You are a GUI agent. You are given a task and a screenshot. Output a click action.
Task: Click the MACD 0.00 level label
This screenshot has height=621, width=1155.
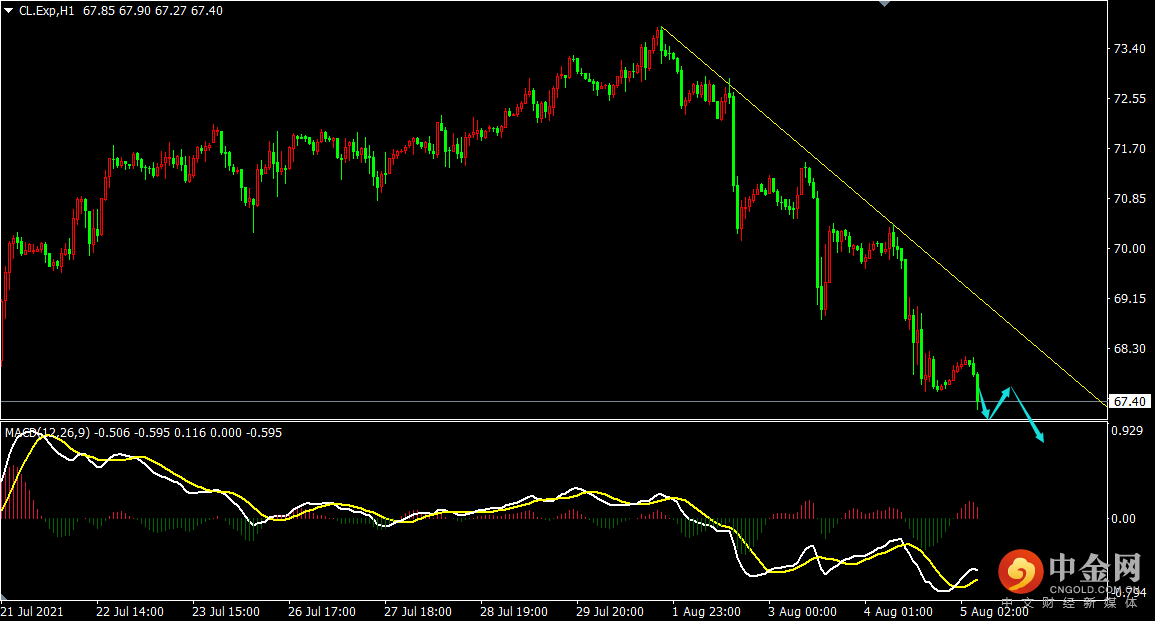click(x=1123, y=519)
